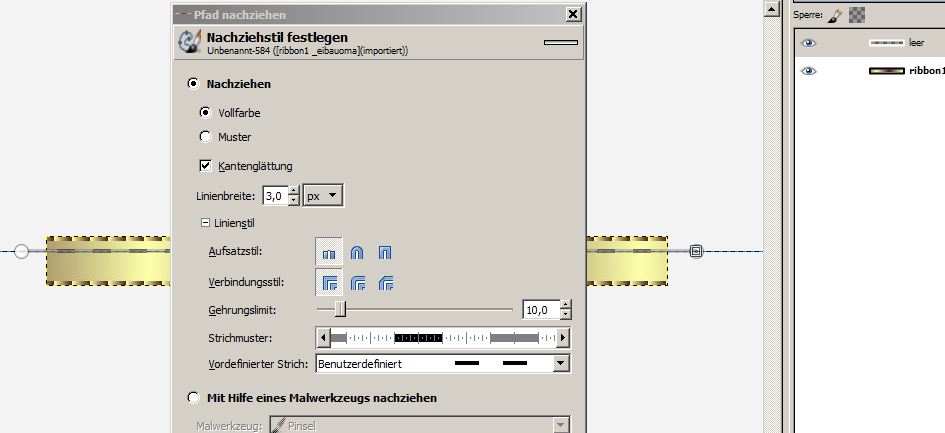Screen dimensions: 945x433
Task: Hide the leer layer eye icon
Action: 808,43
